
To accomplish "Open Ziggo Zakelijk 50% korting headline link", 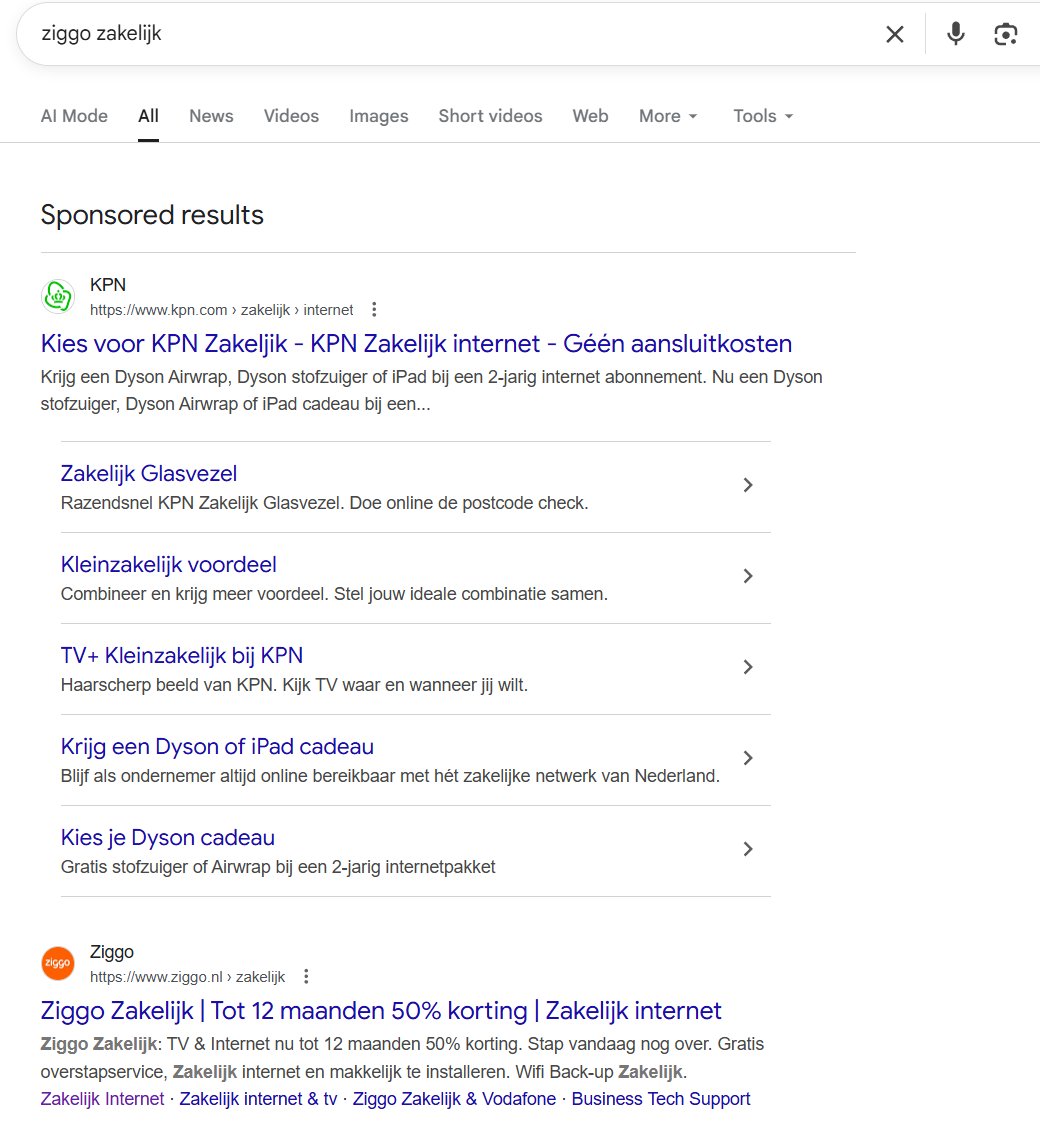I will click(381, 1011).
